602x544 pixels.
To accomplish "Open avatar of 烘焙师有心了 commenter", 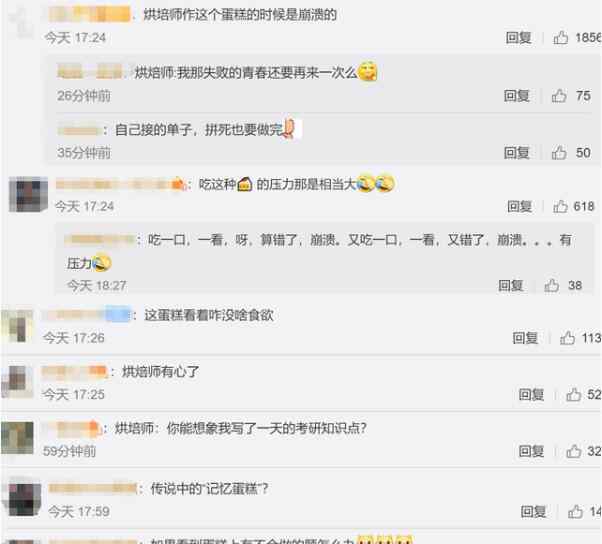I will coord(17,382).
